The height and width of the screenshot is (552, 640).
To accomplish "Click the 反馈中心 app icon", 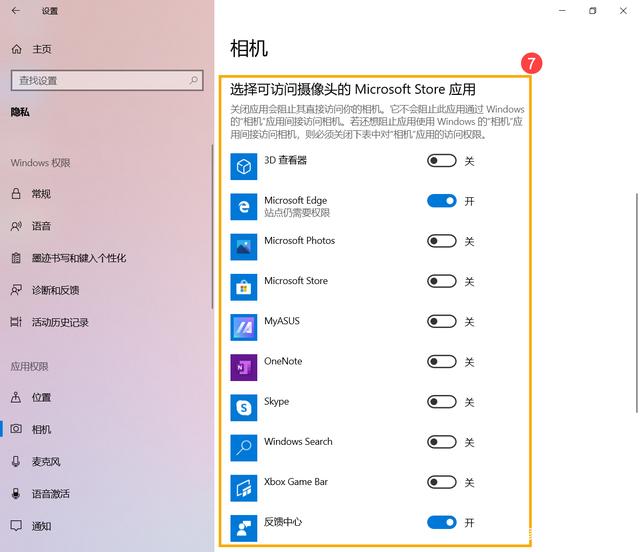I will tap(244, 528).
